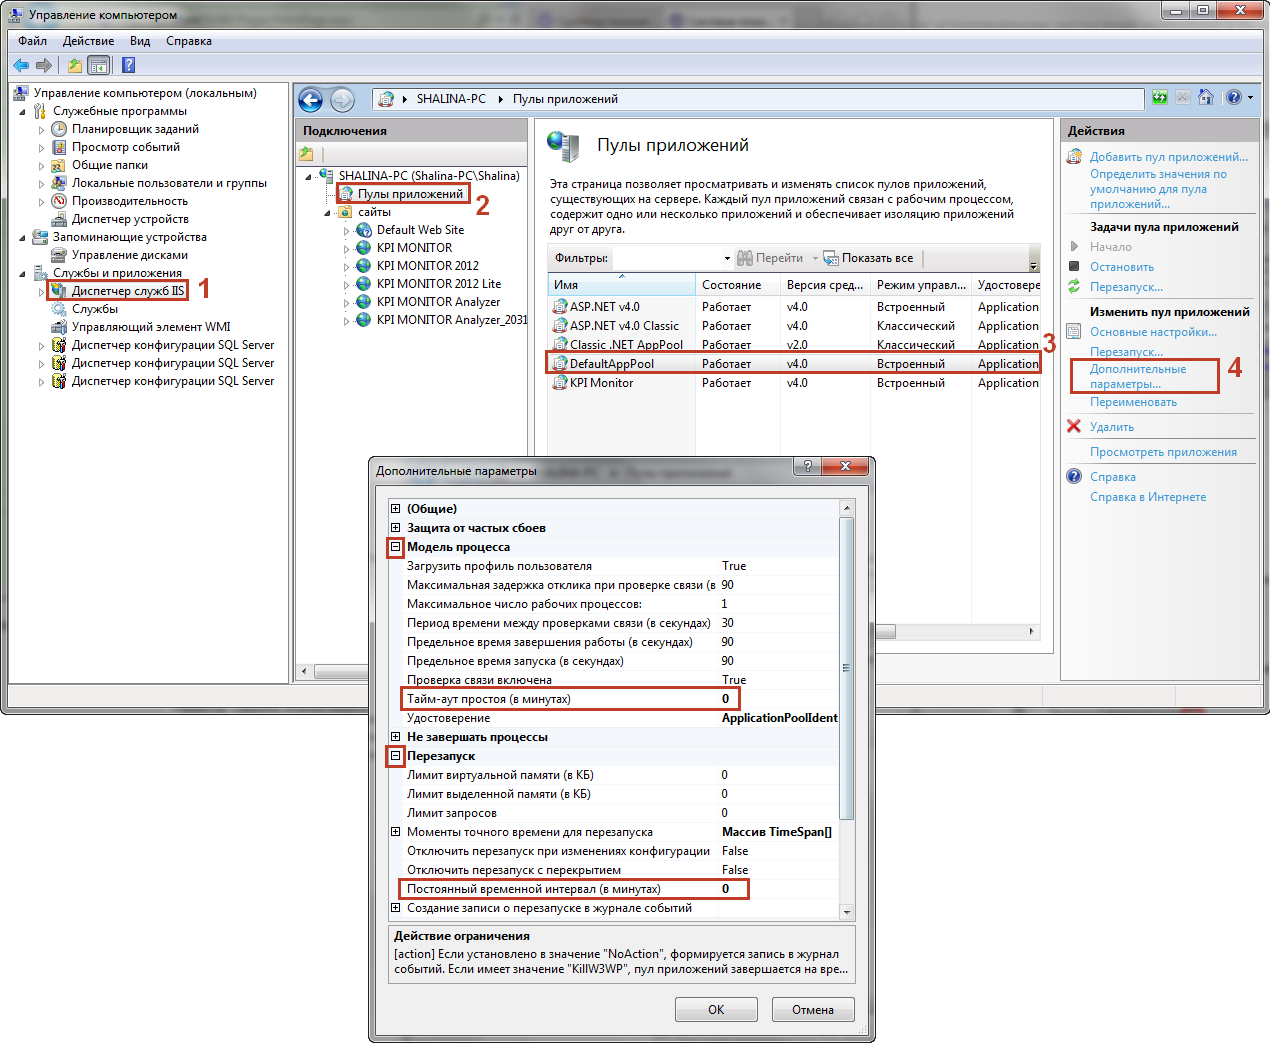This screenshot has width=1270, height=1050.
Task: Click the Справка blue help icon in Действия
Action: (1074, 476)
